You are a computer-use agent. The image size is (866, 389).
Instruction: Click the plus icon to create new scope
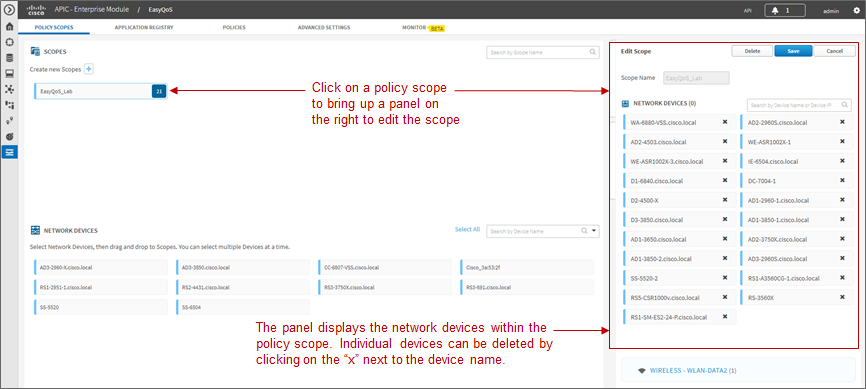(x=89, y=69)
